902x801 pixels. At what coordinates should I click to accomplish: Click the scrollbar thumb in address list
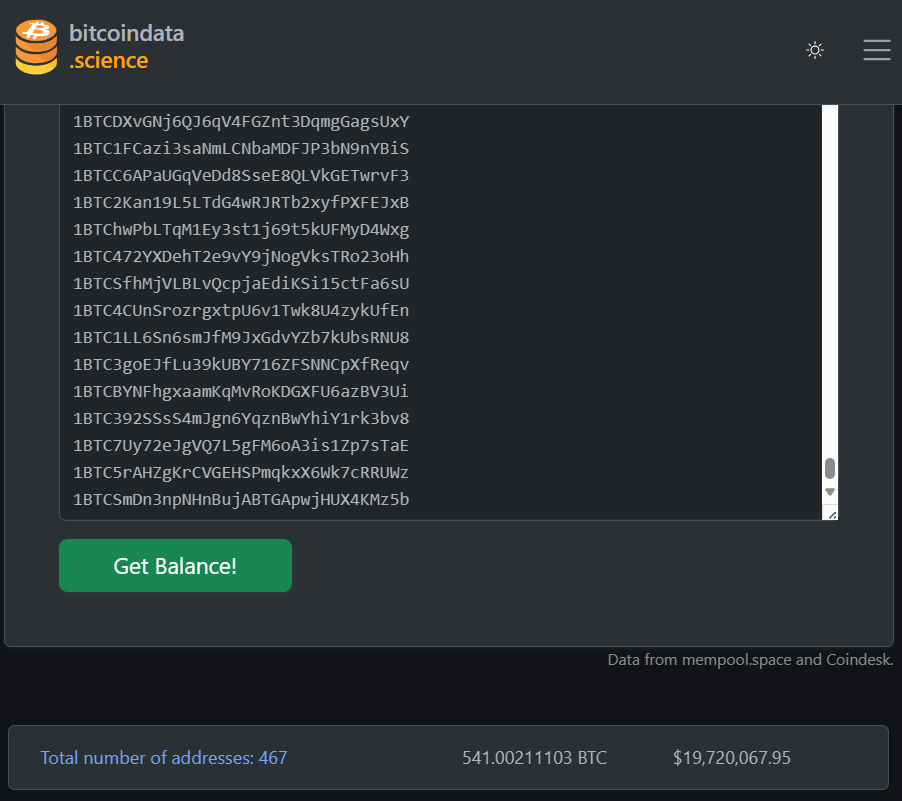(830, 468)
